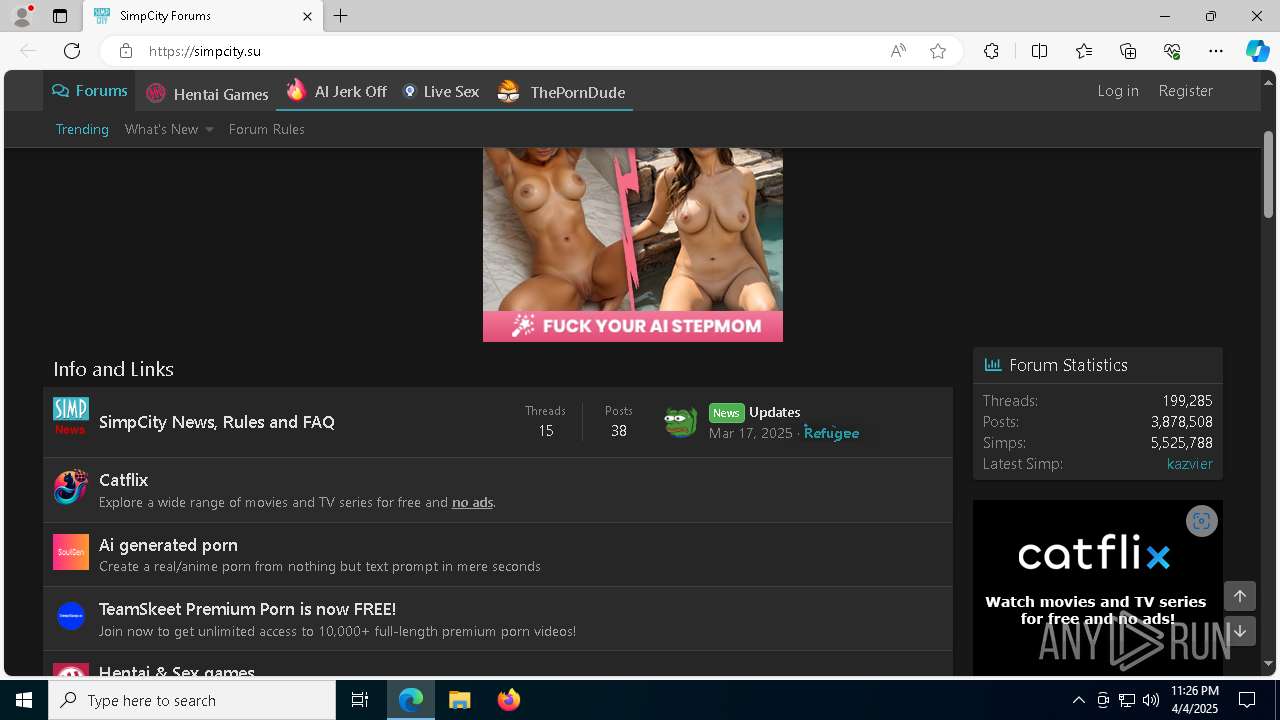
Task: Open the Forums tab
Action: (x=89, y=91)
